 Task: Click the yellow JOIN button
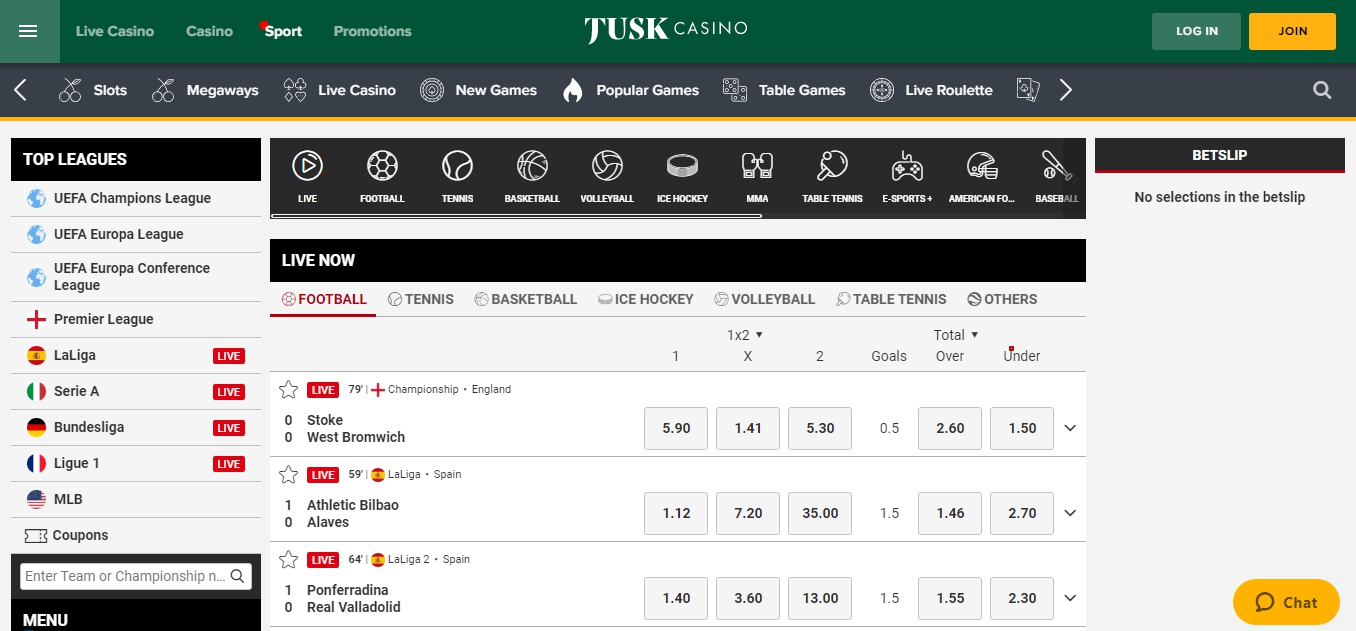coord(1292,31)
